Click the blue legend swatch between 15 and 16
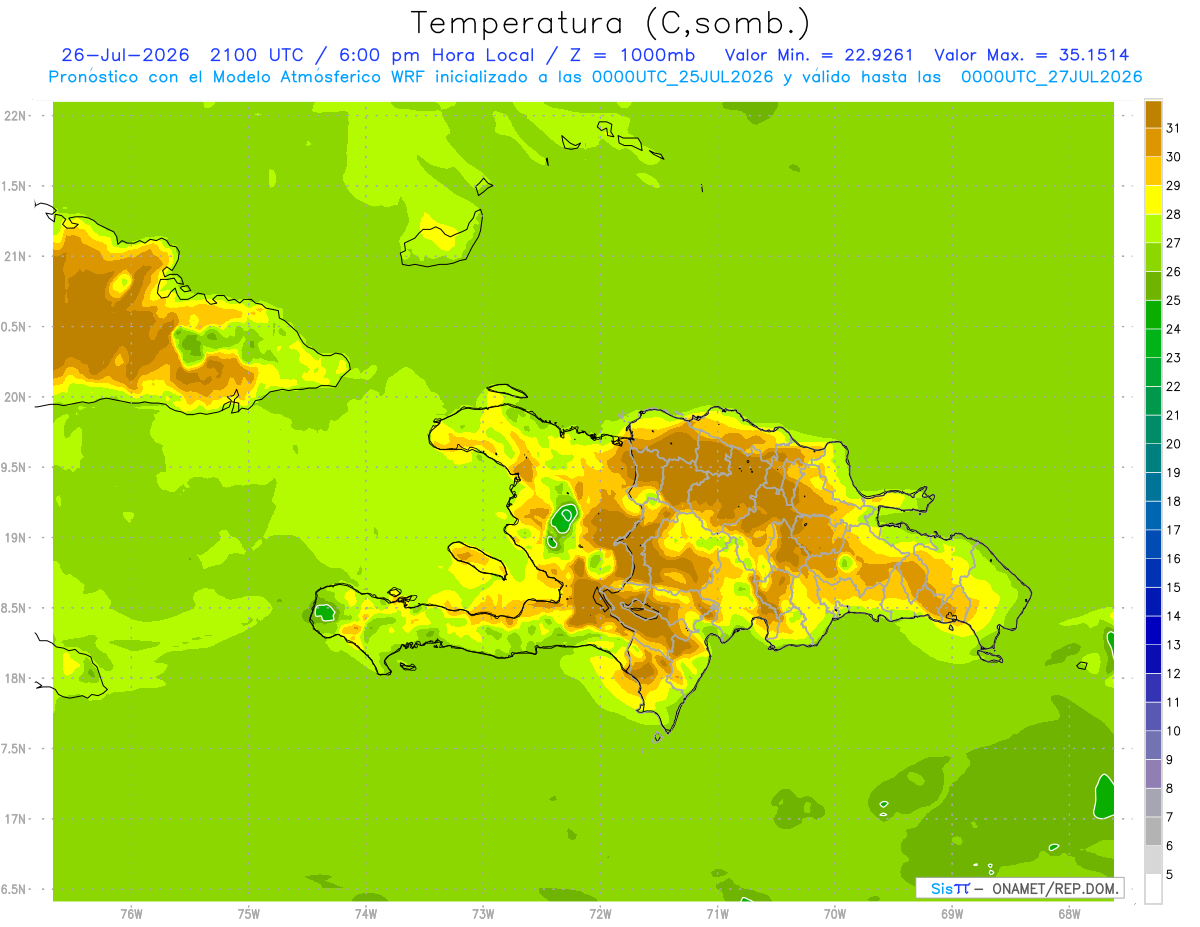This screenshot has height=927, width=1200. coord(1153,573)
